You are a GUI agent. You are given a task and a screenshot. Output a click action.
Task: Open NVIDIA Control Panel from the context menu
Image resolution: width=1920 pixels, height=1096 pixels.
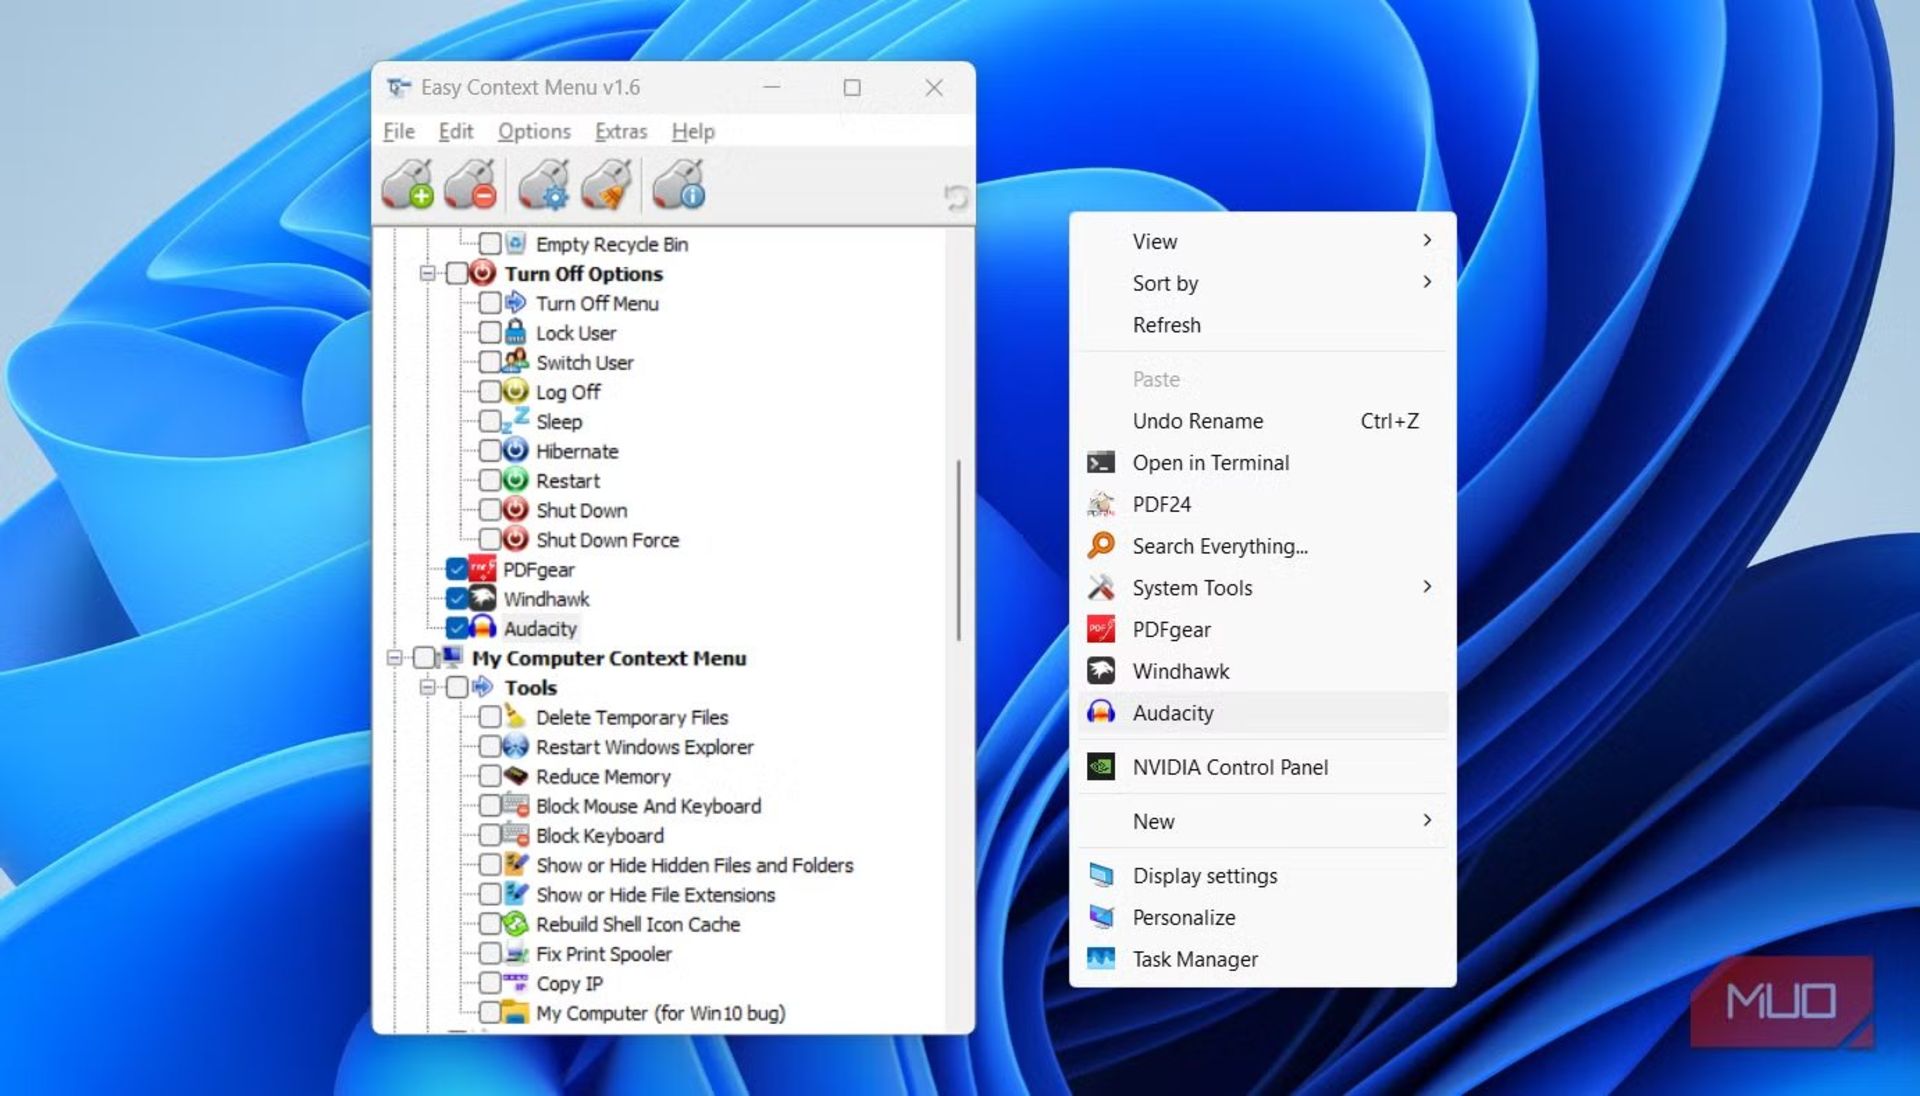(1230, 767)
